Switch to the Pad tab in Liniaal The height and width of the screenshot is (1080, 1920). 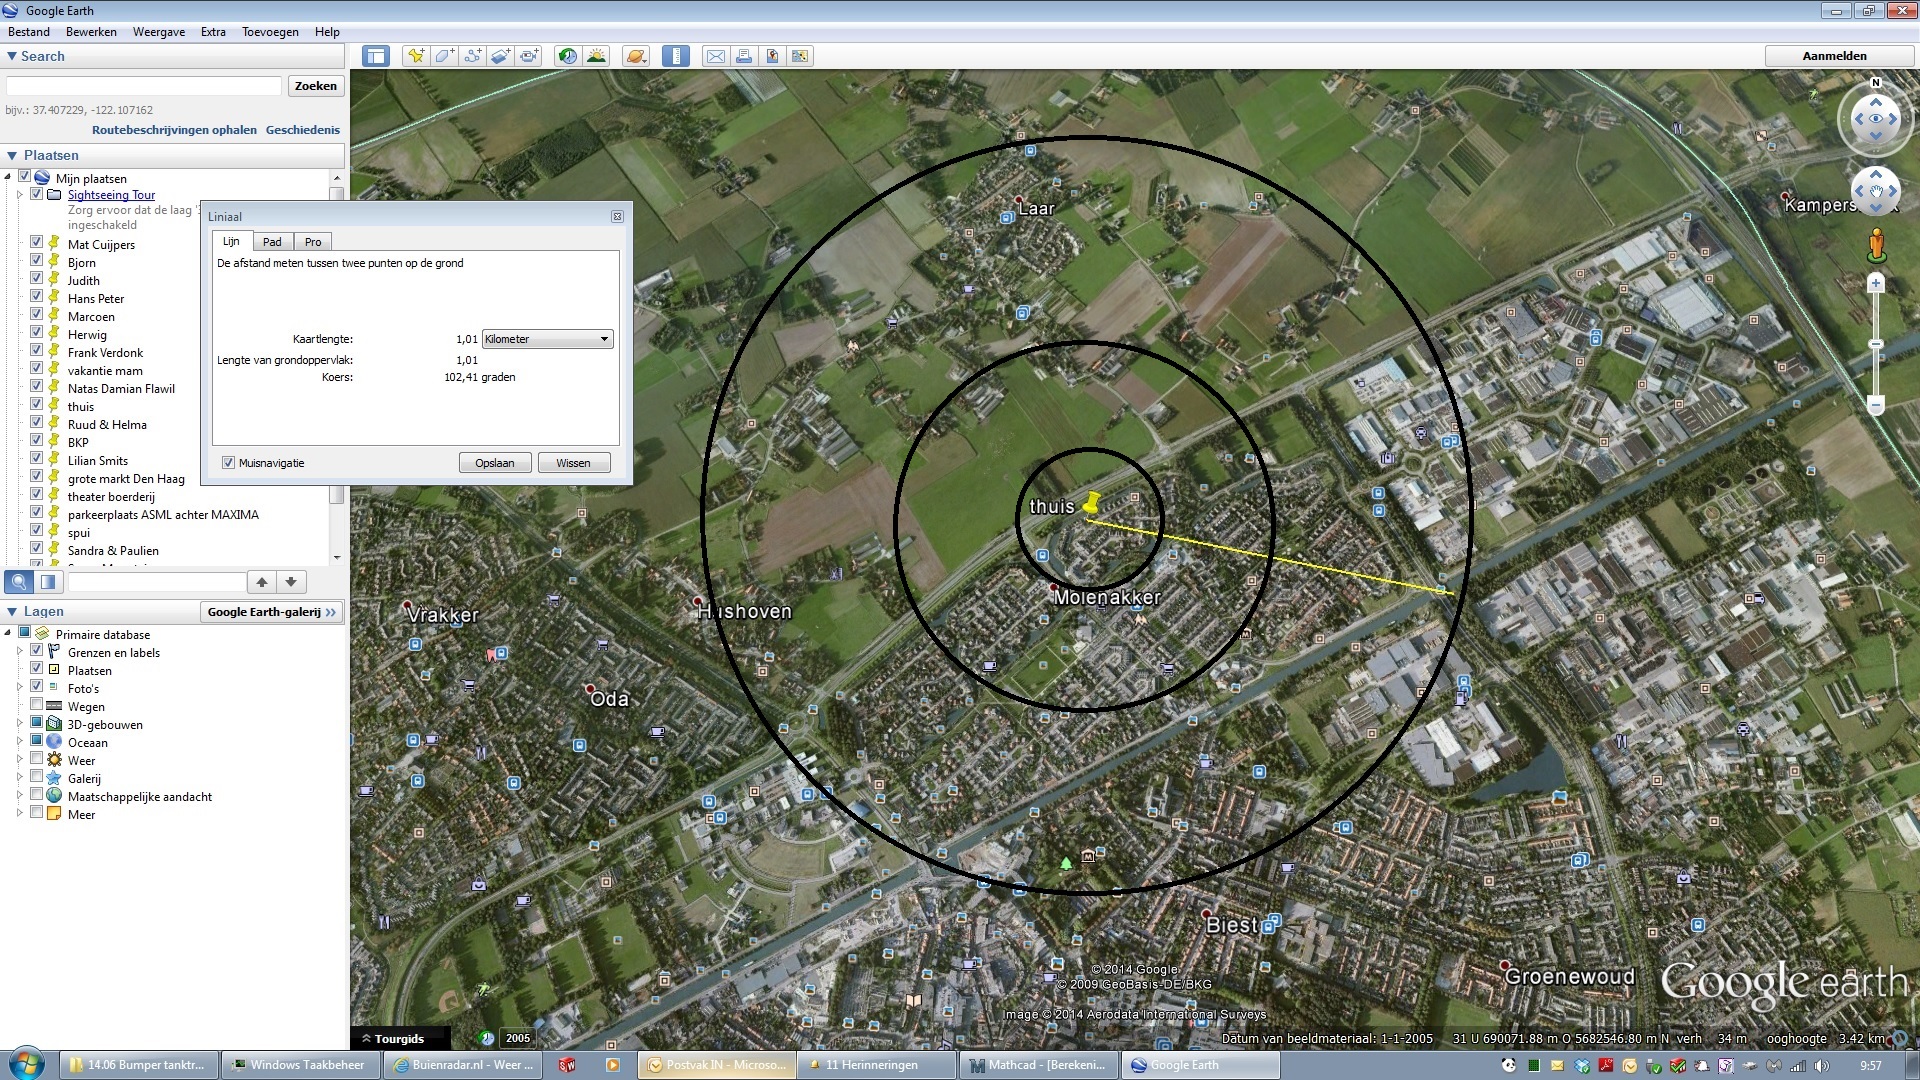pos(272,242)
